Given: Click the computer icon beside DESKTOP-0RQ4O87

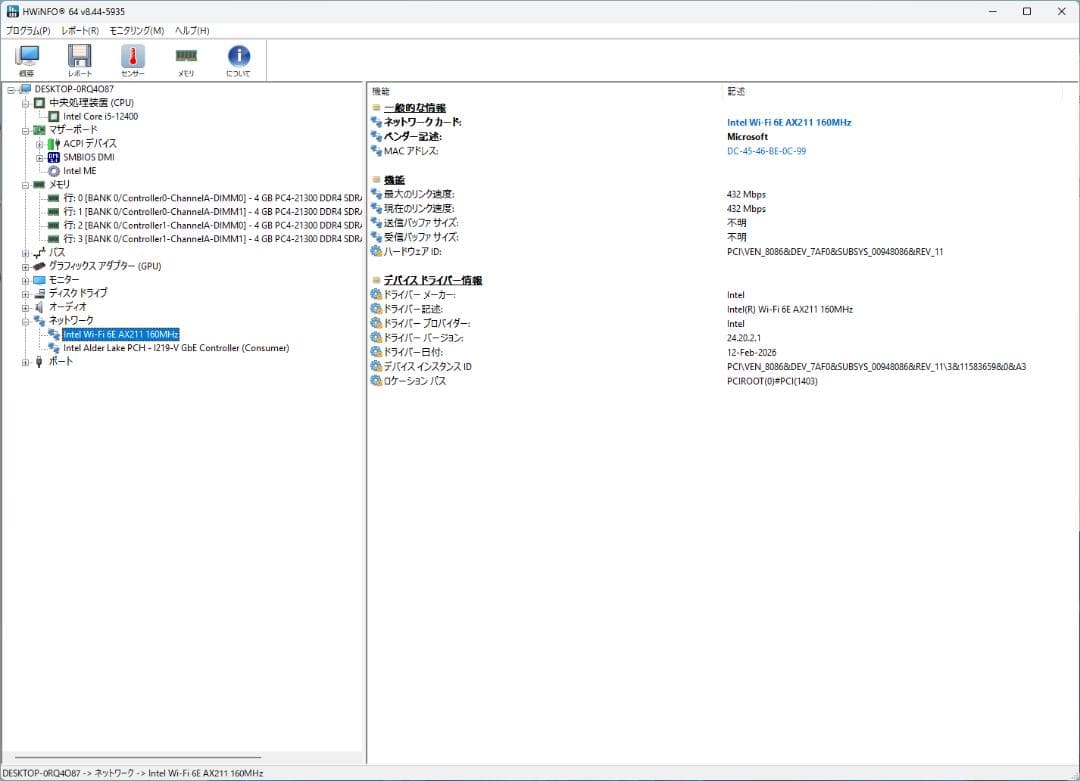Looking at the screenshot, I should (26, 89).
